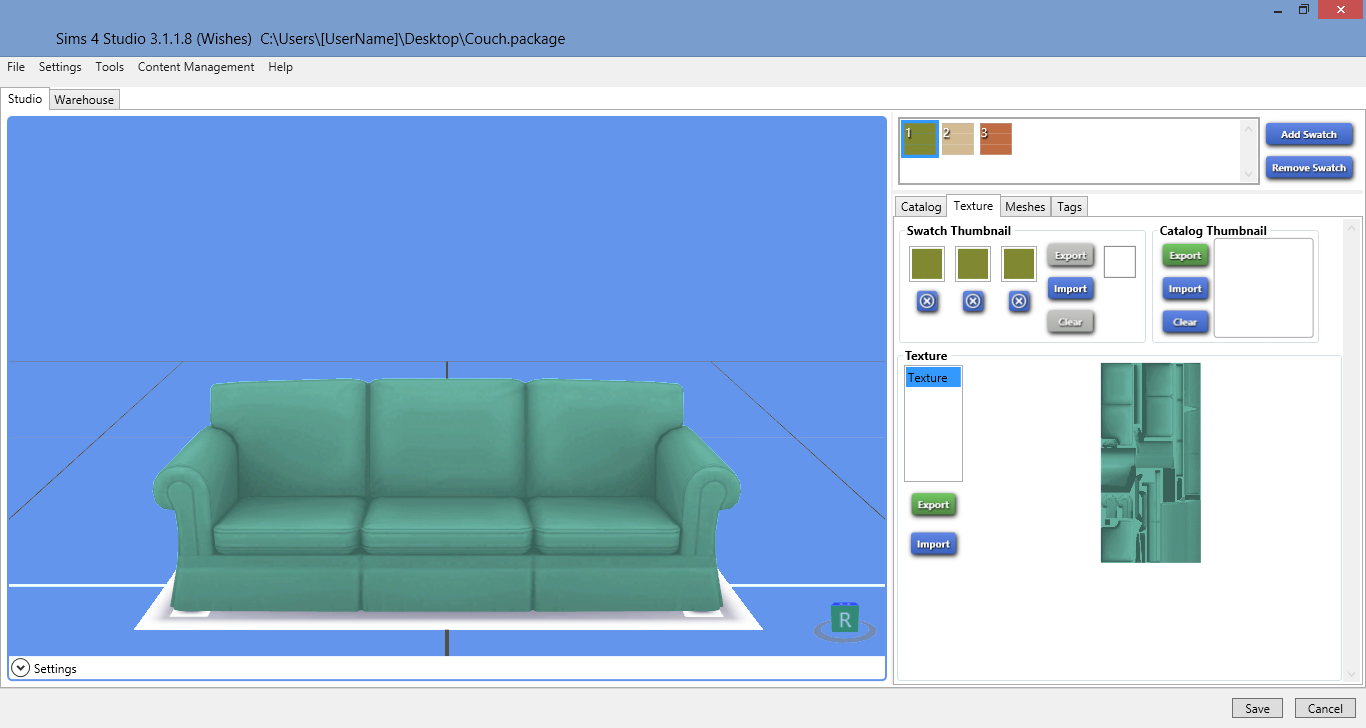Switch to the Studio tab
1366x728 pixels.
(x=25, y=99)
